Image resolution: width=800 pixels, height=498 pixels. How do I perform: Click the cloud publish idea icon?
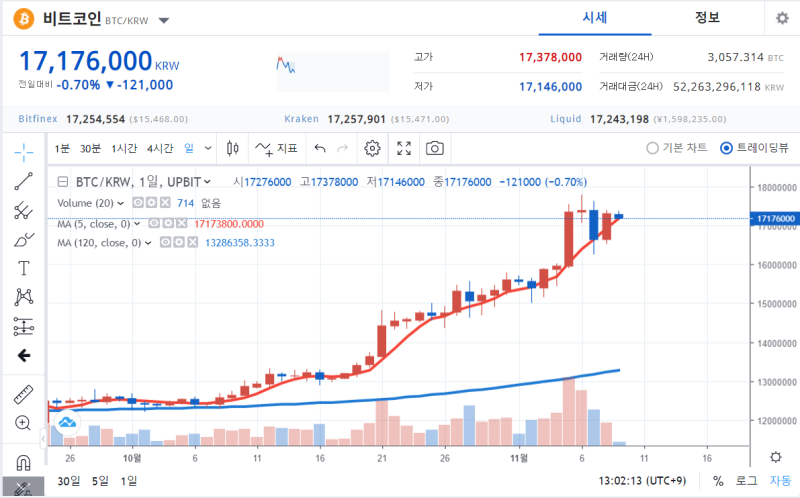coord(67,422)
